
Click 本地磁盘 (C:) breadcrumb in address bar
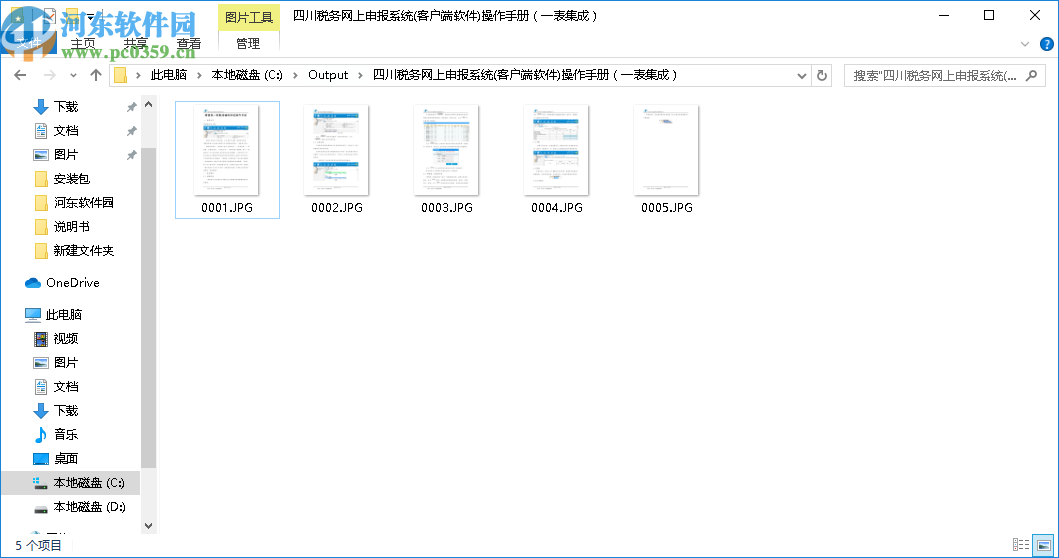247,75
